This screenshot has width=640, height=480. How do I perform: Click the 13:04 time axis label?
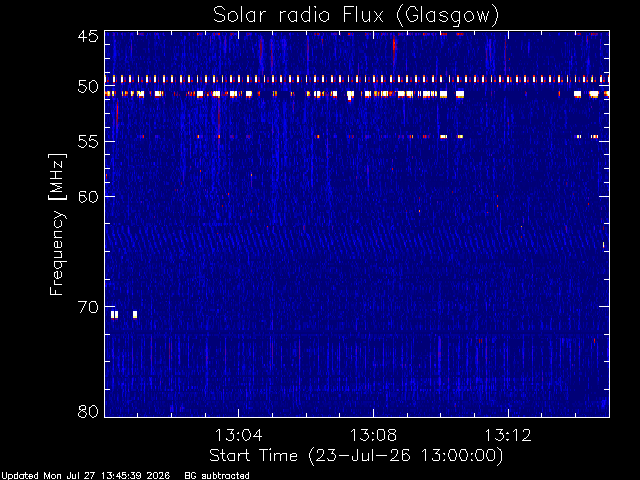(238, 435)
